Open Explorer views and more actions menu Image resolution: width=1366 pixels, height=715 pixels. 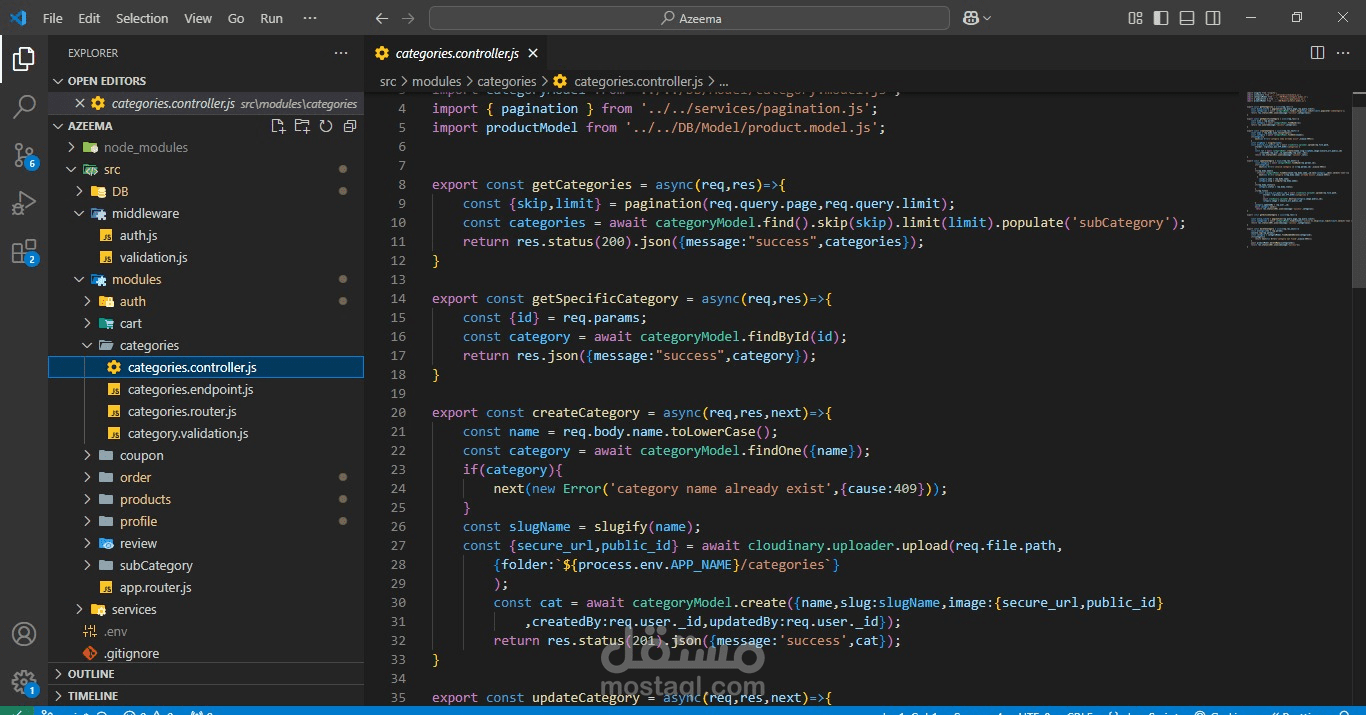coord(341,53)
